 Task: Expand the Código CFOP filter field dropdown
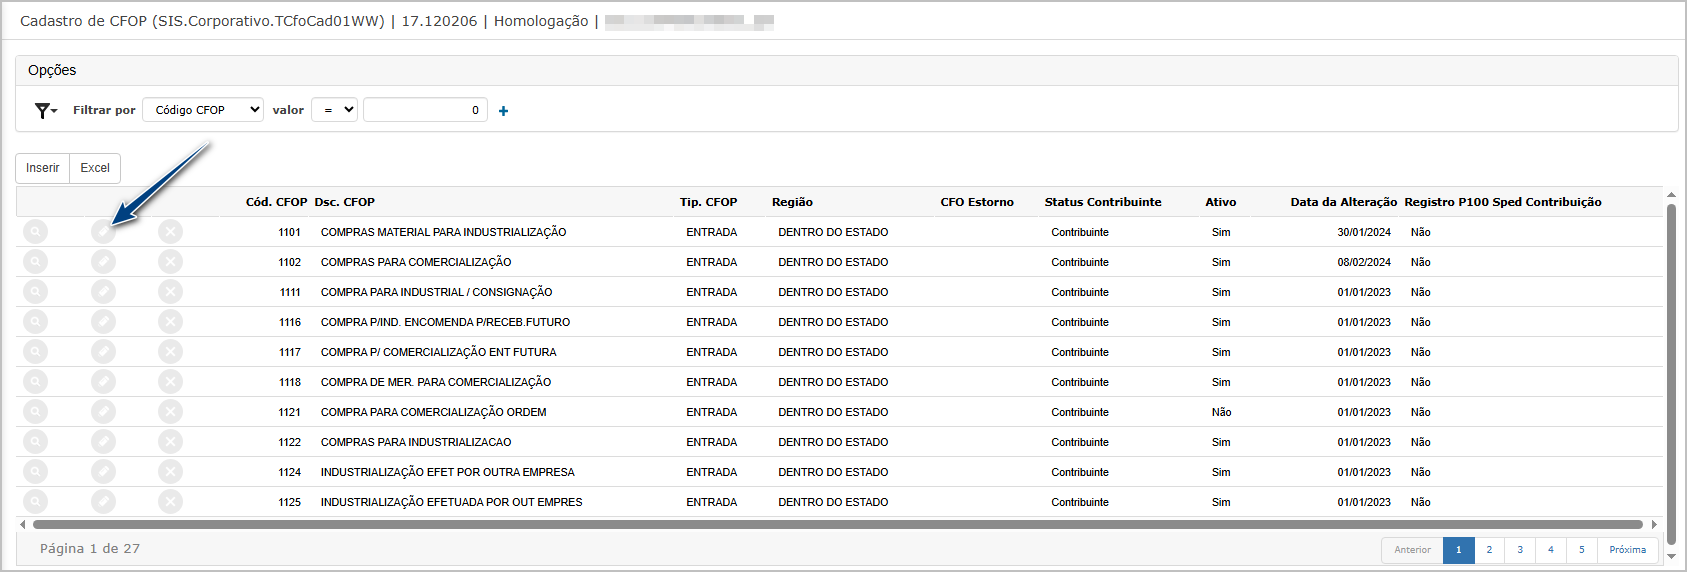click(x=203, y=110)
